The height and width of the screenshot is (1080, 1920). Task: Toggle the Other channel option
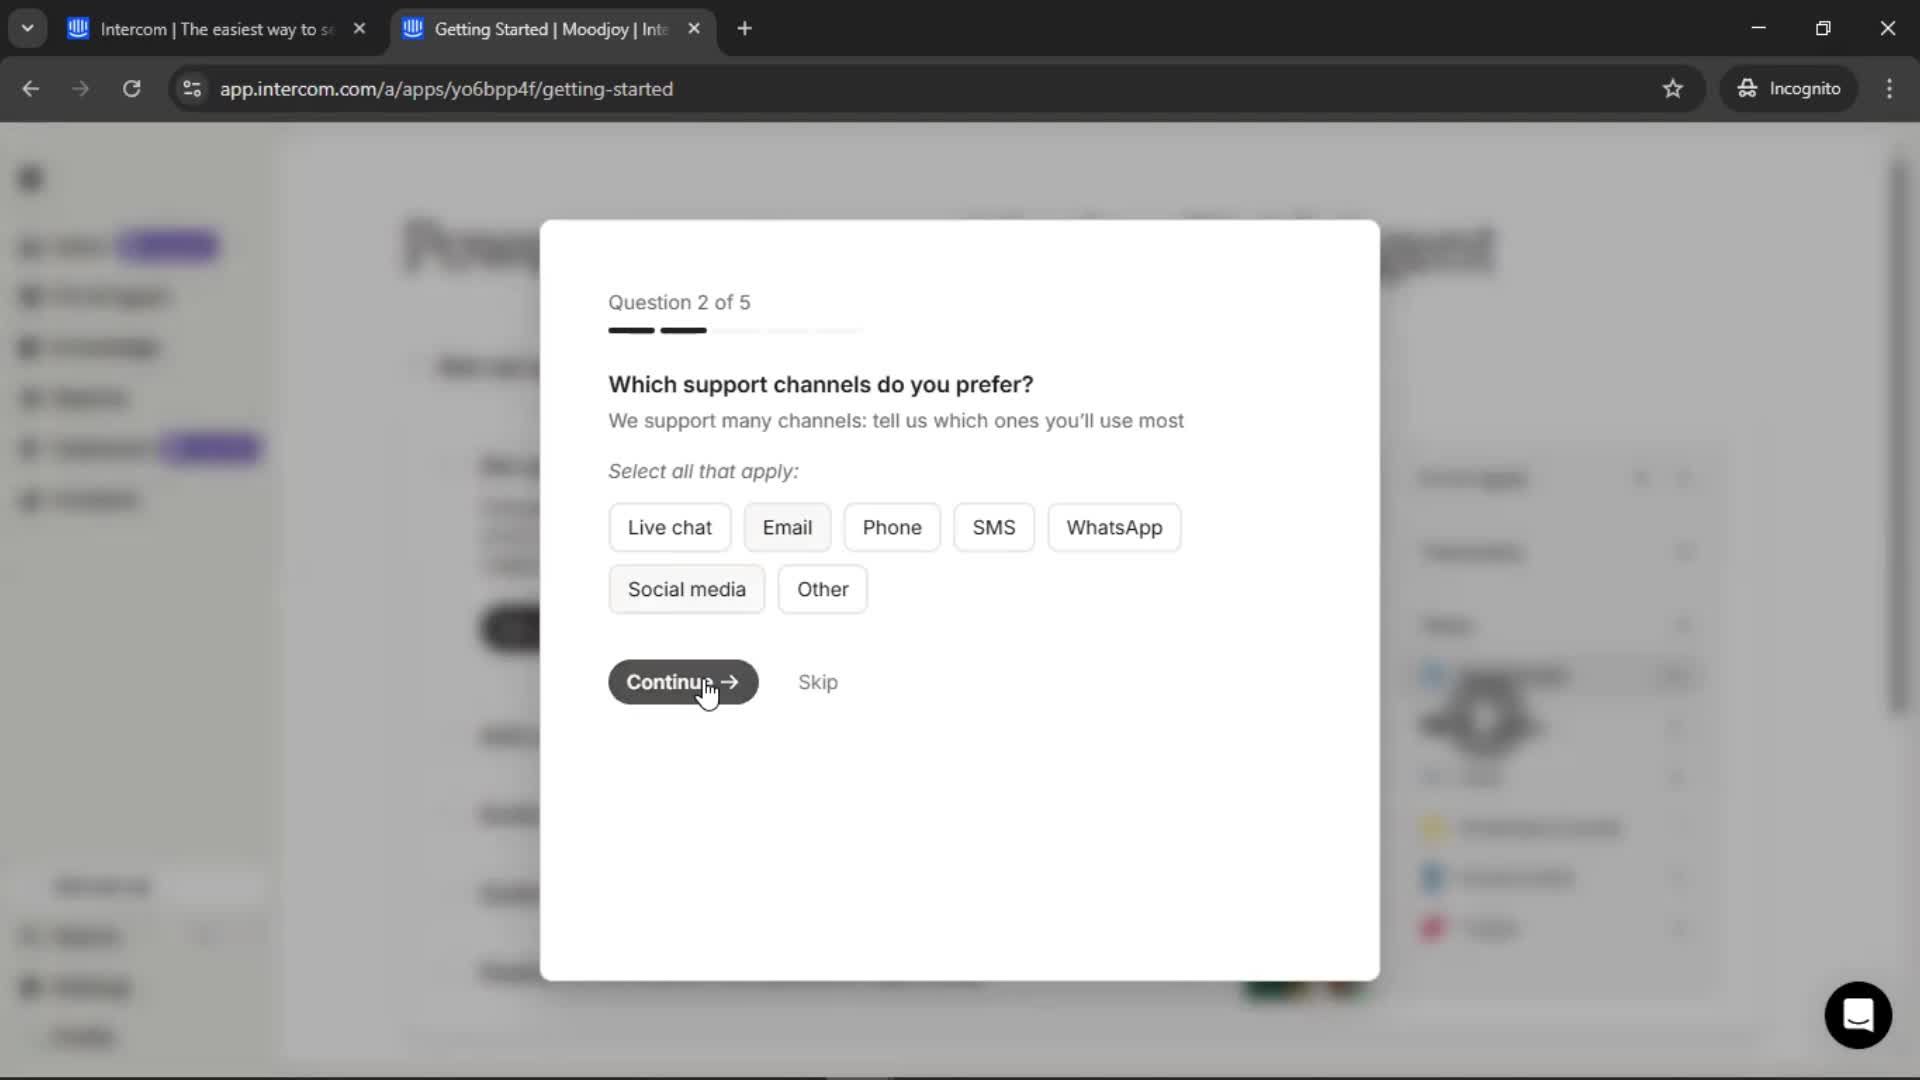pyautogui.click(x=822, y=589)
